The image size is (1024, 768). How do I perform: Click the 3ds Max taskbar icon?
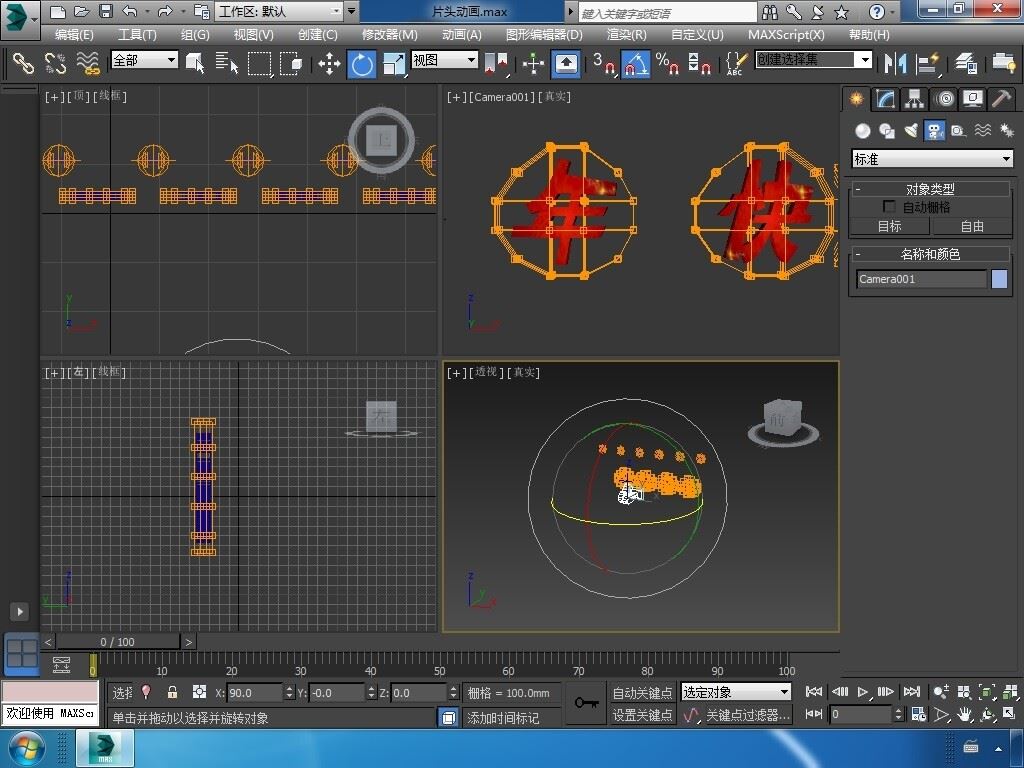coord(105,748)
